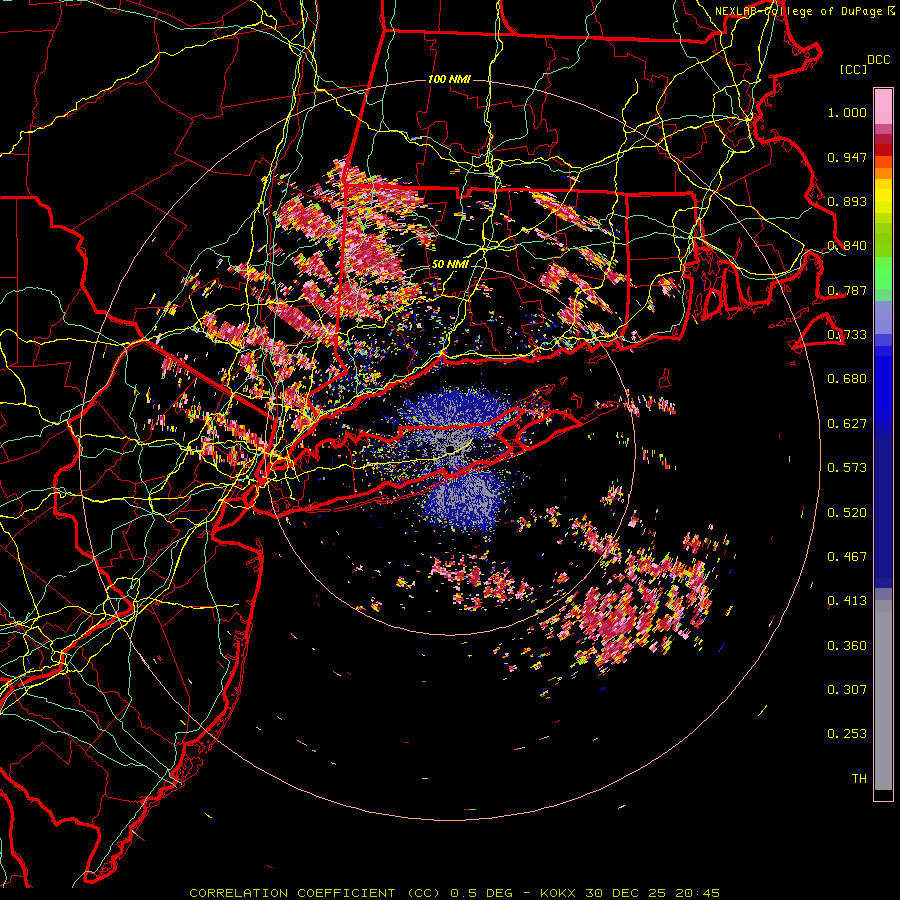Click the 0.787 legend value
900x900 pixels.
[x=847, y=290]
